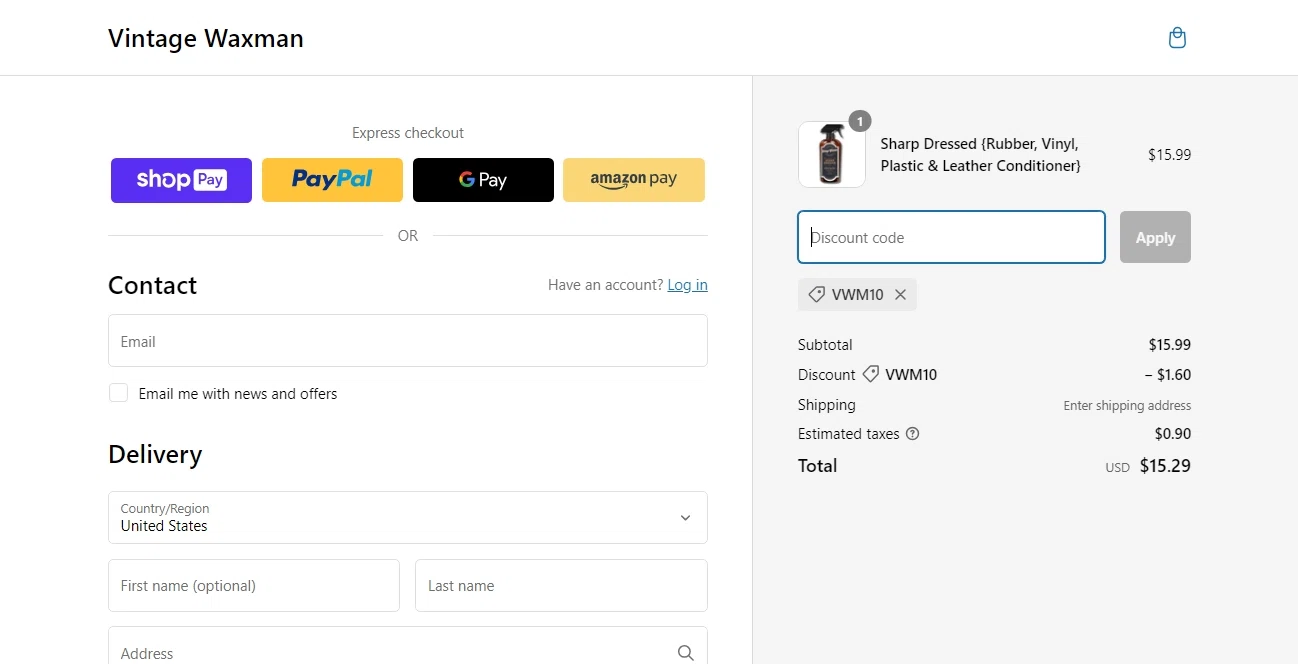
Task: Select Google Pay express checkout
Action: point(483,180)
